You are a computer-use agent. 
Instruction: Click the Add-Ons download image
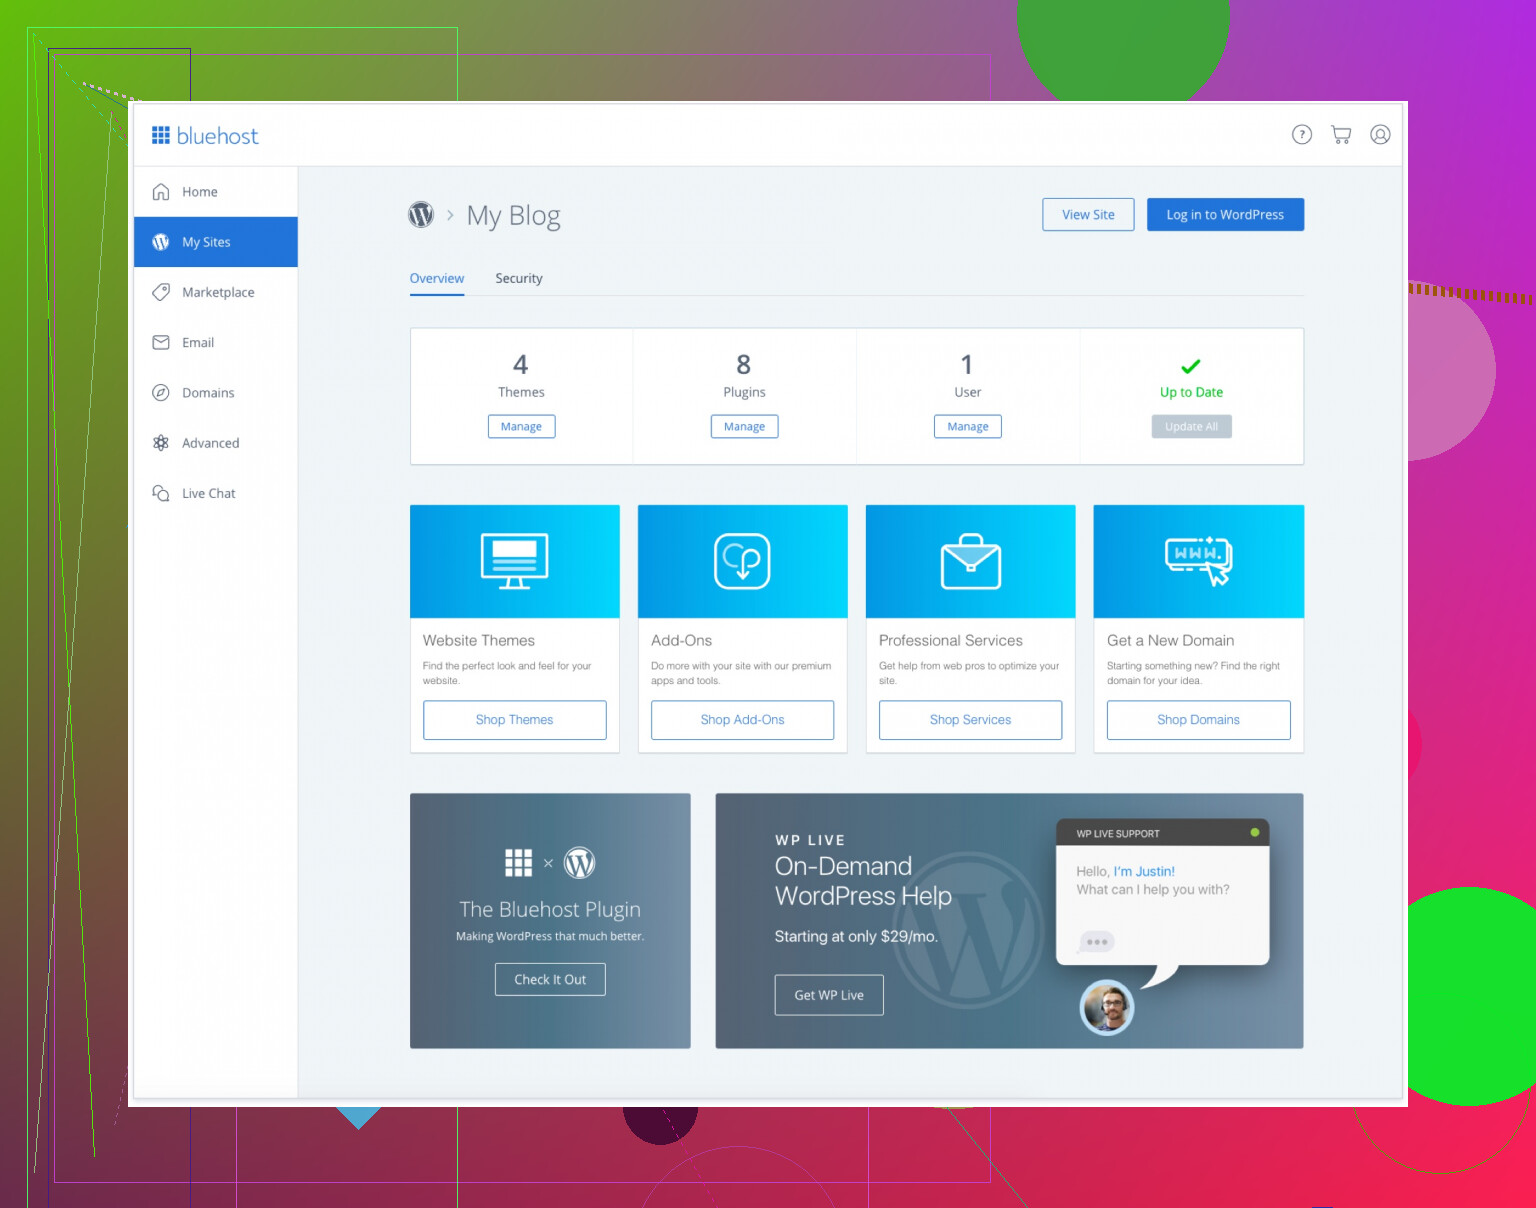[743, 561]
